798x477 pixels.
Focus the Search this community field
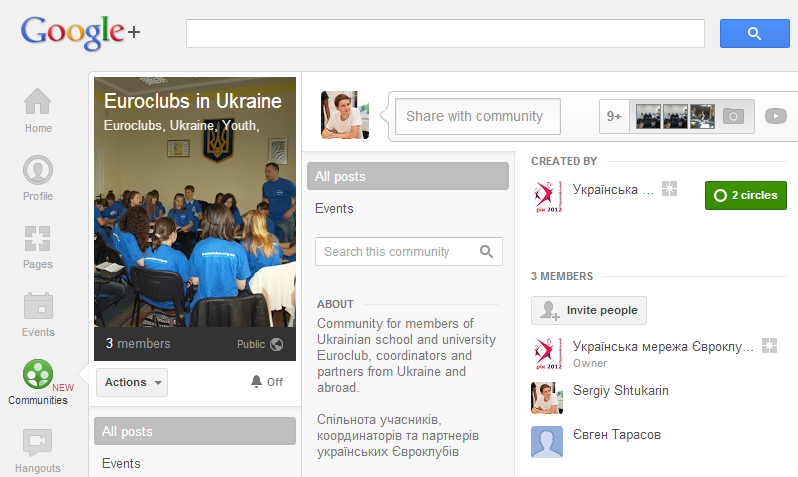(x=409, y=251)
